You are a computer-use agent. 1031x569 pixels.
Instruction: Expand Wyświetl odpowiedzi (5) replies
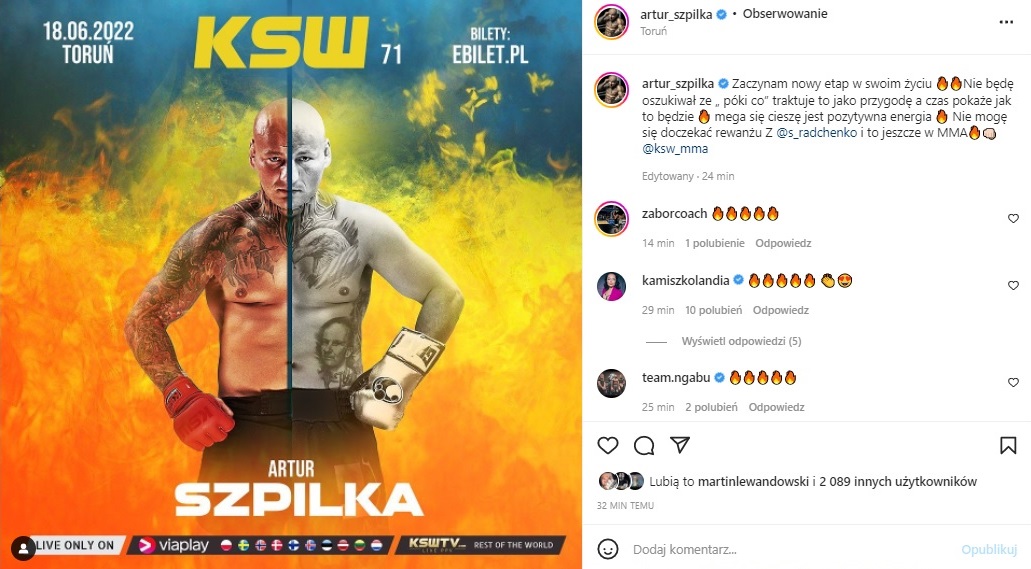click(x=741, y=341)
